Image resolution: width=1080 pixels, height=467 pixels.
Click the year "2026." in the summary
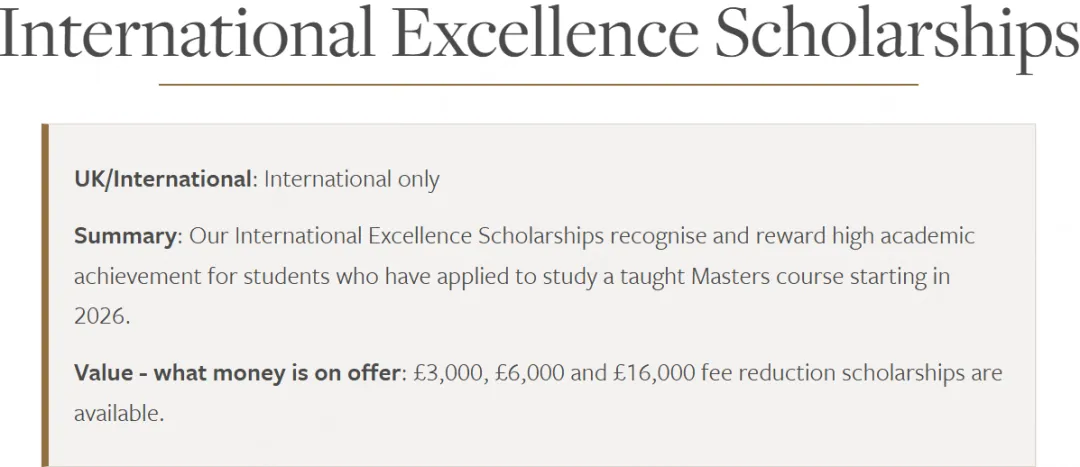[102, 315]
